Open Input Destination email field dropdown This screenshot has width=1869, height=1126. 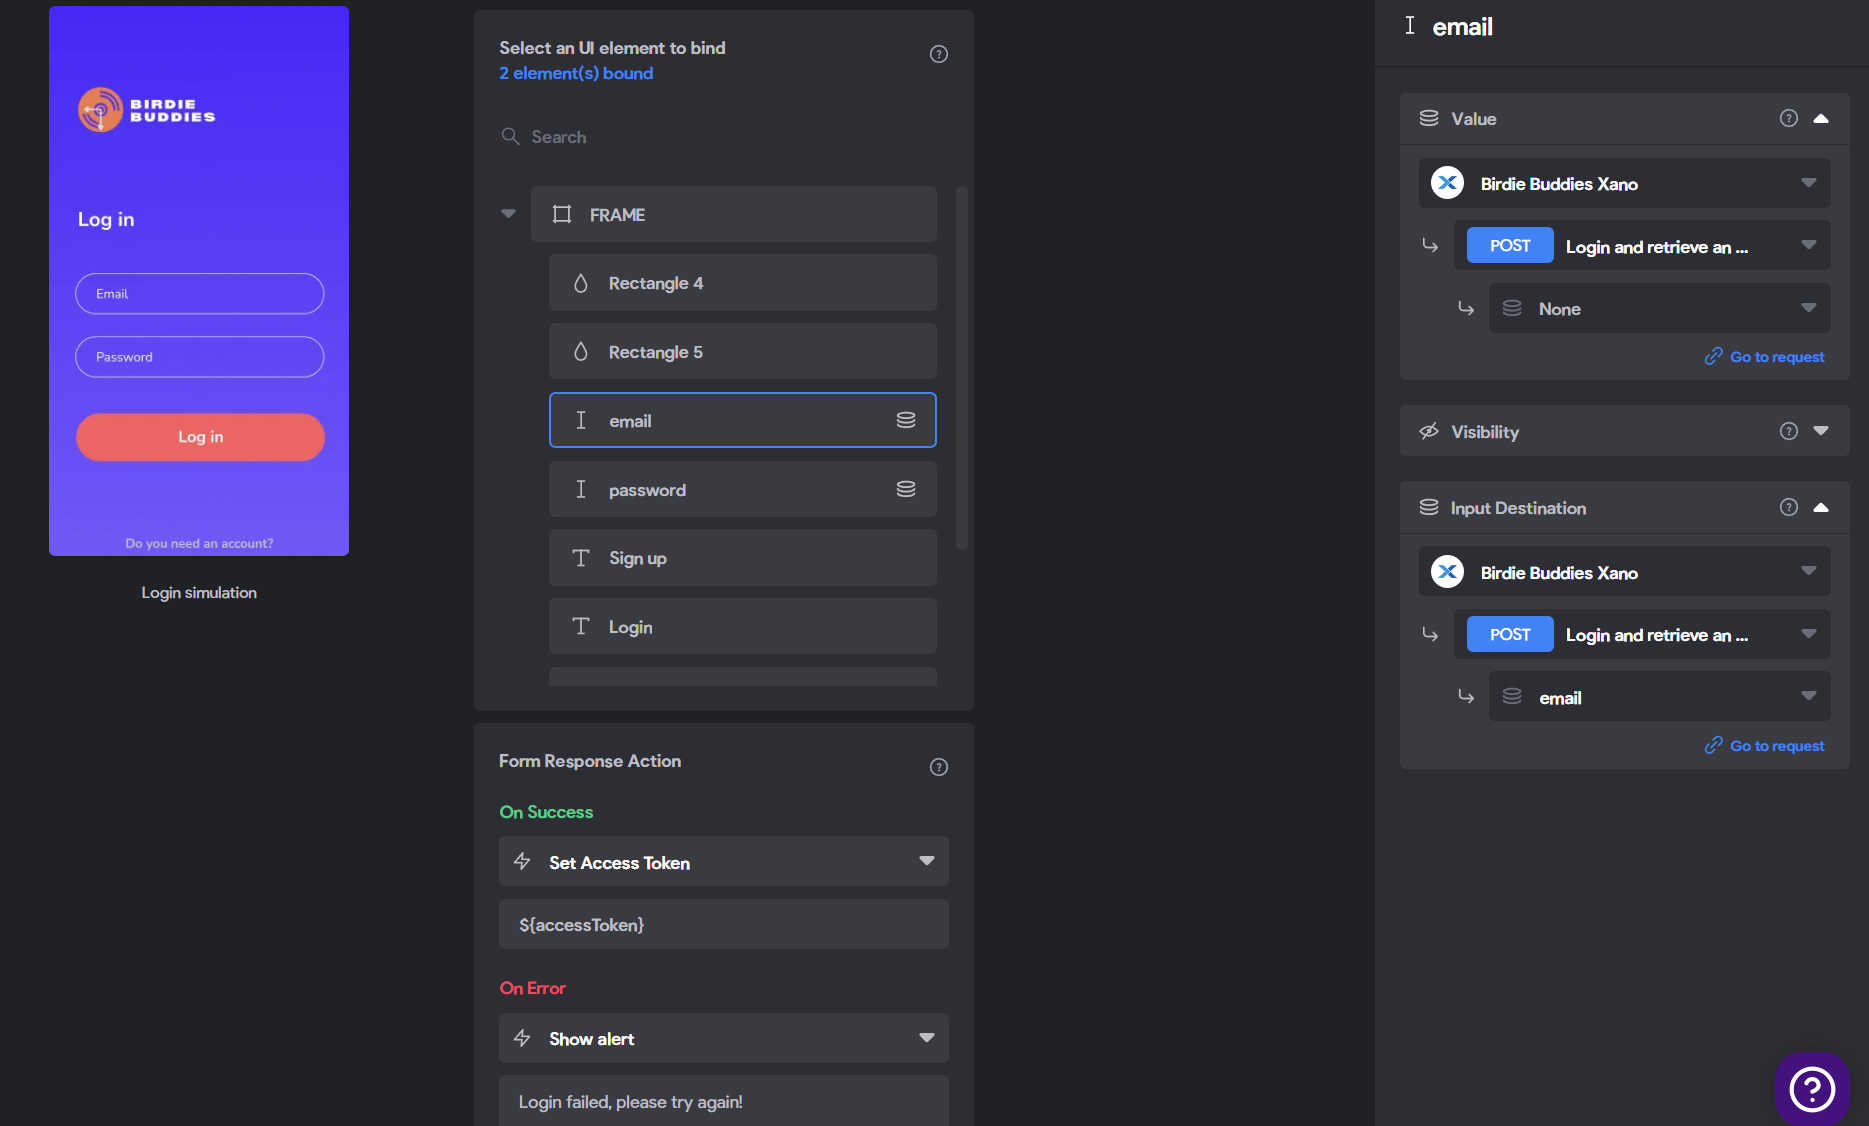[1659, 697]
